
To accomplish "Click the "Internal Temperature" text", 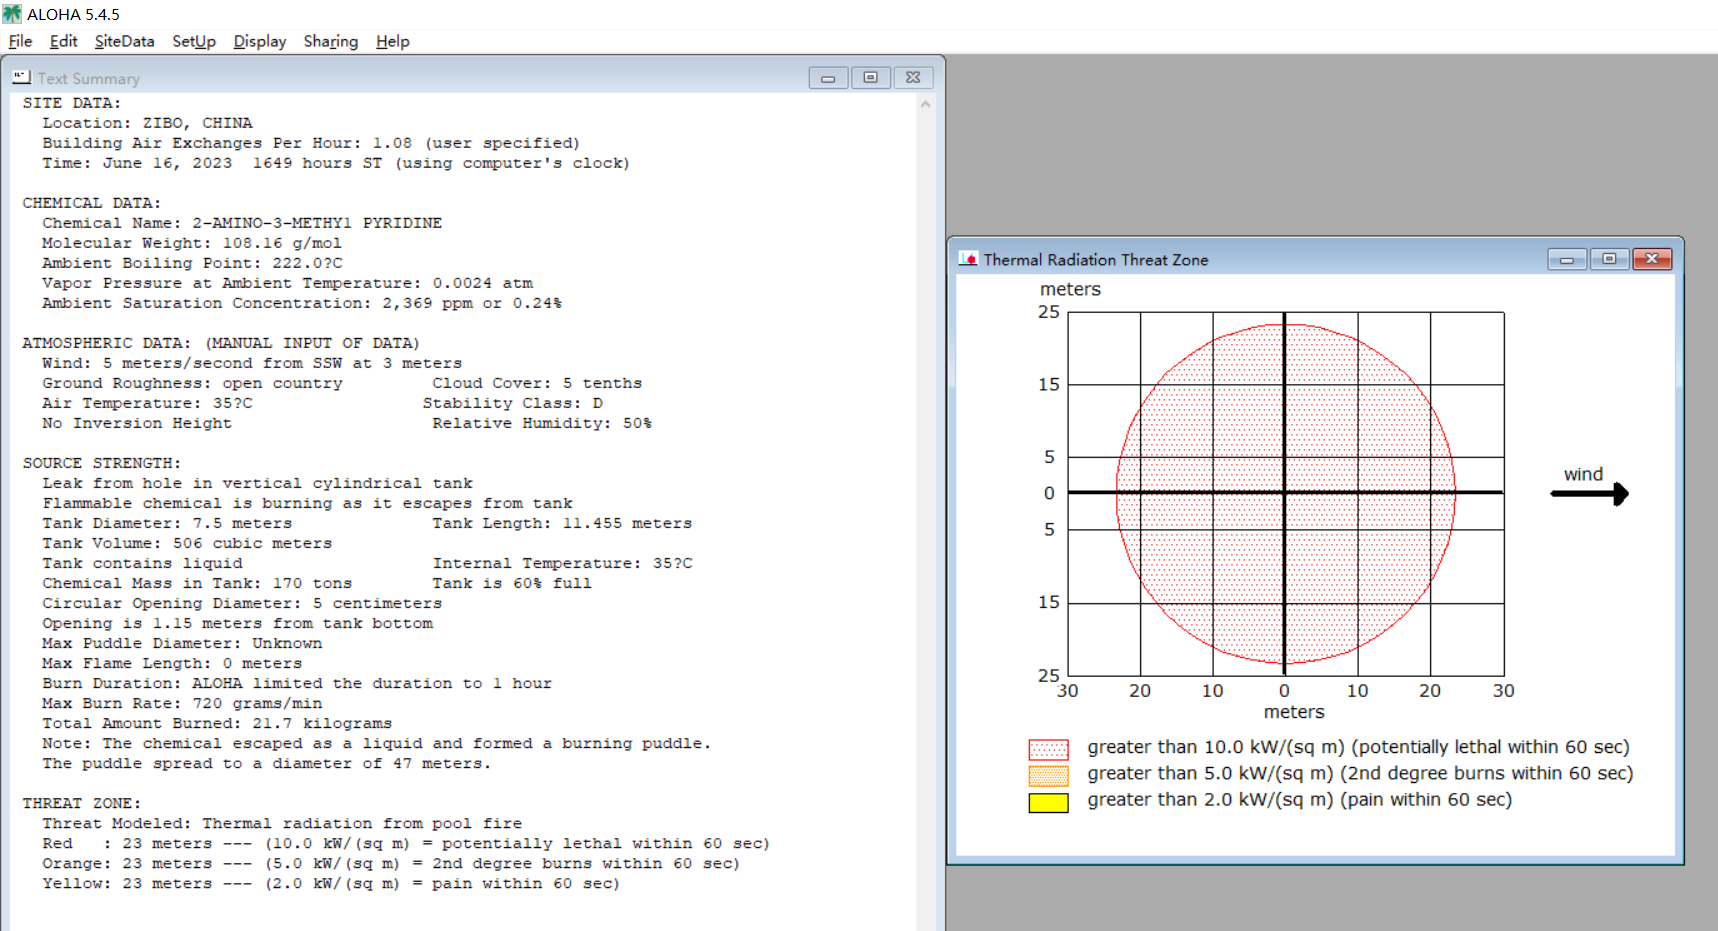I will tap(562, 563).
